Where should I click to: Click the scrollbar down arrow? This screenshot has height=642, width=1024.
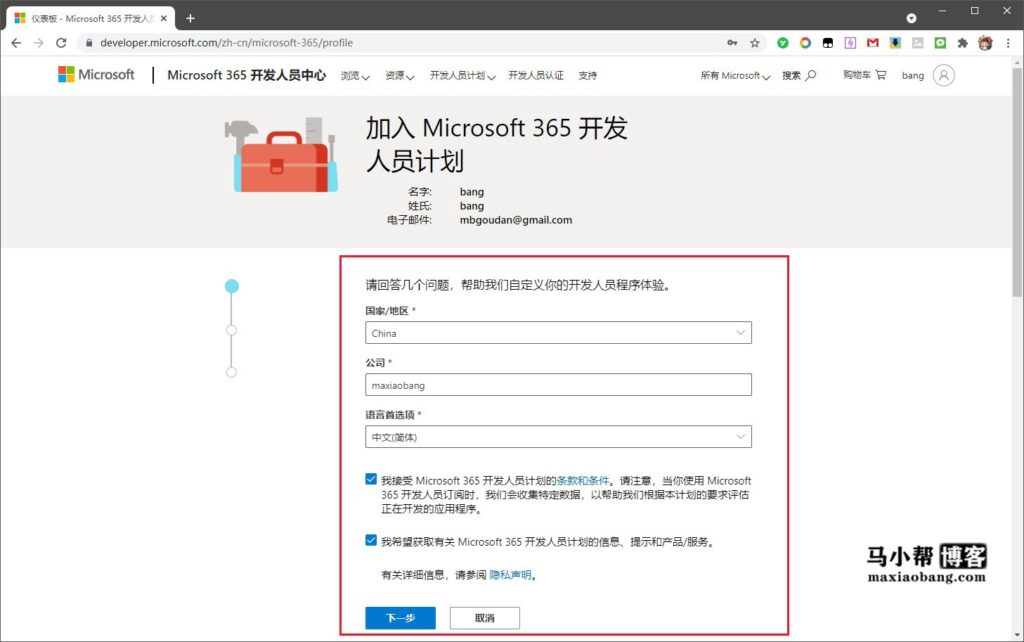coord(1017,634)
